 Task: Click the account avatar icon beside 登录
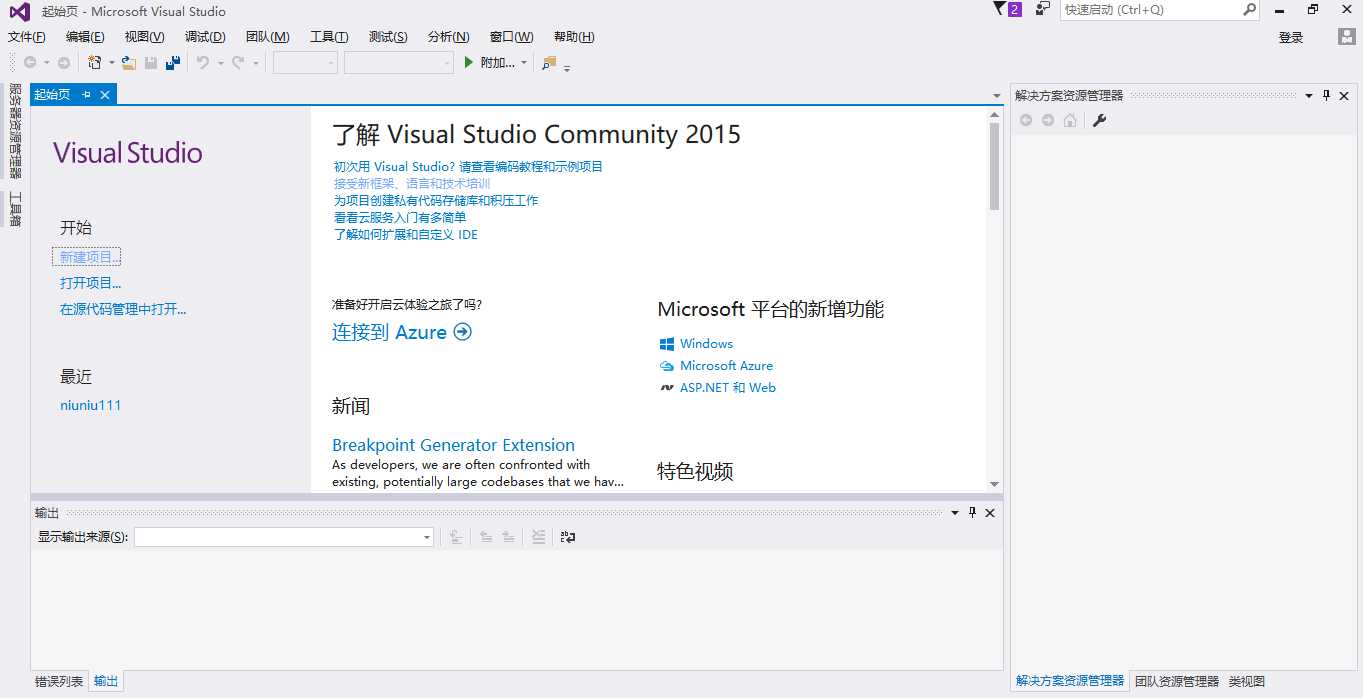[x=1347, y=37]
